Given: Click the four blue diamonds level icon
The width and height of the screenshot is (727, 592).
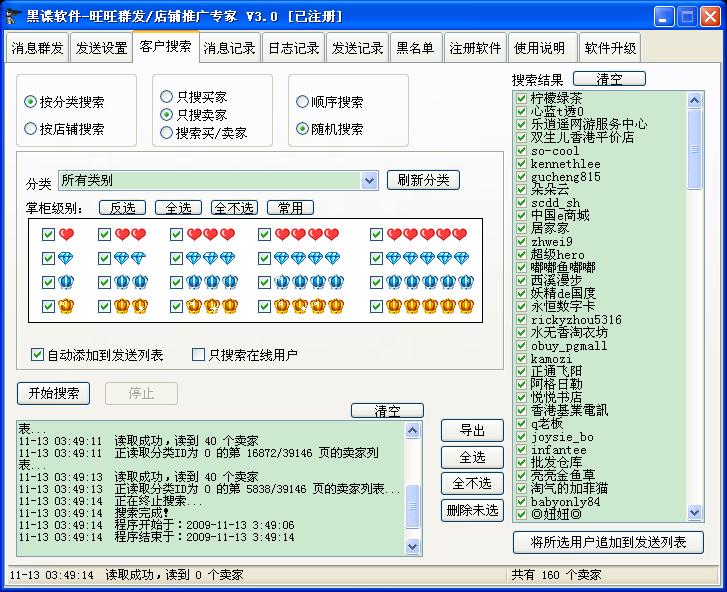Looking at the screenshot, I should tap(306, 258).
